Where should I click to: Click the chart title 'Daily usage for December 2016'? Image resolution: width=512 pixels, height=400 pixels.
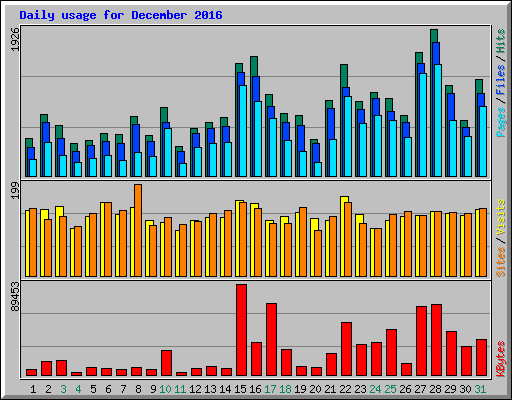click(121, 15)
